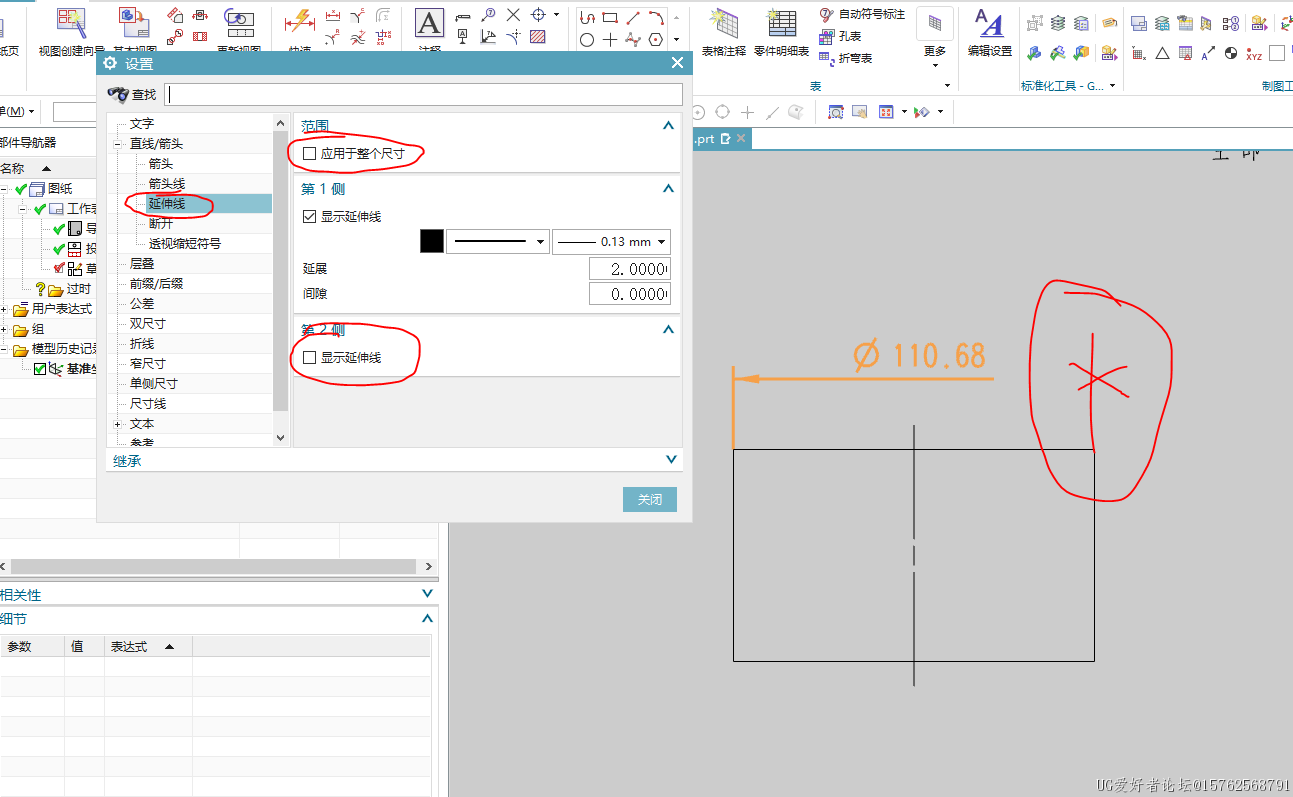The width and height of the screenshot is (1293, 797).
Task: Click the settings tree vertical scrollbar
Action: 280,272
